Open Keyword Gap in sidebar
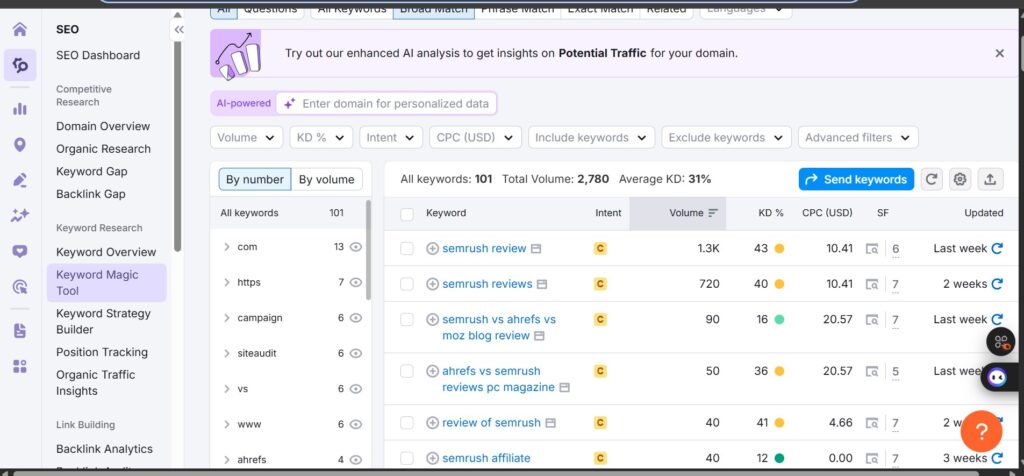This screenshot has height=476, width=1024. (91, 171)
